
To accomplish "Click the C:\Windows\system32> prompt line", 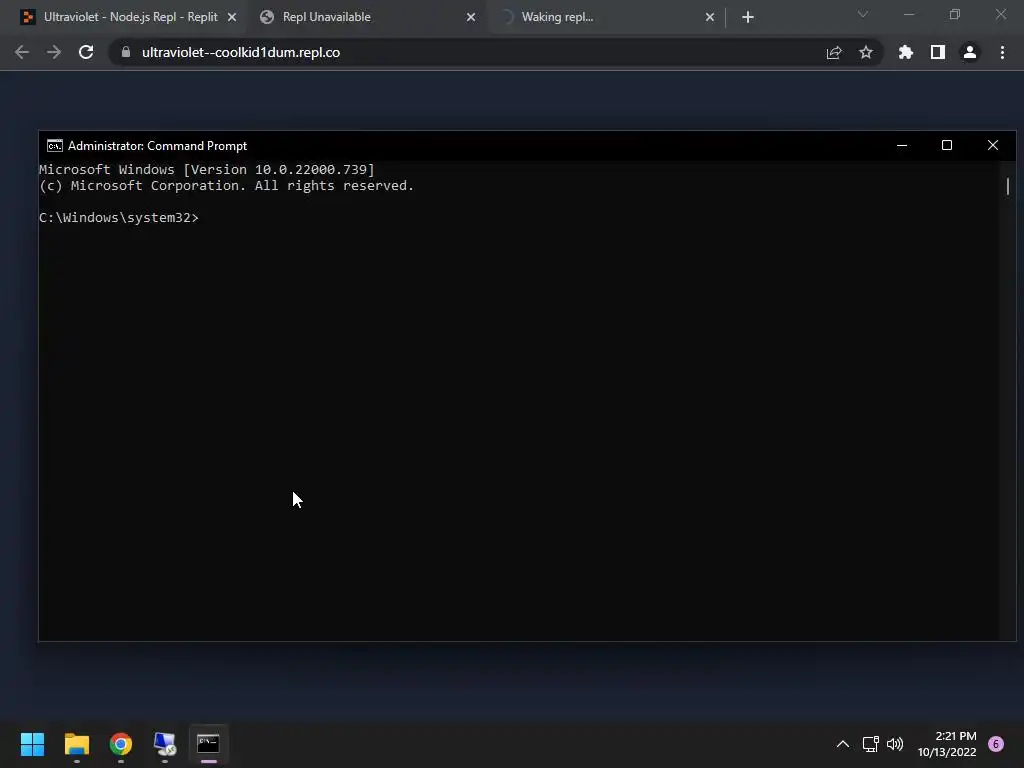I will tap(119, 217).
